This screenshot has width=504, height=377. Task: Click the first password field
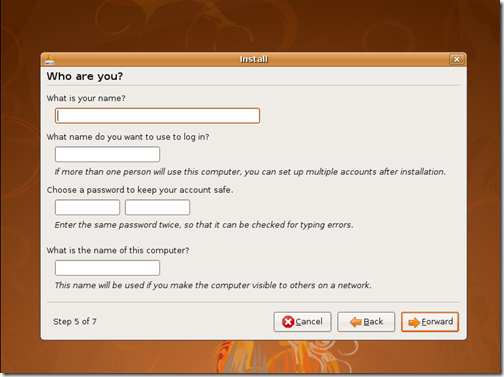pyautogui.click(x=87, y=207)
